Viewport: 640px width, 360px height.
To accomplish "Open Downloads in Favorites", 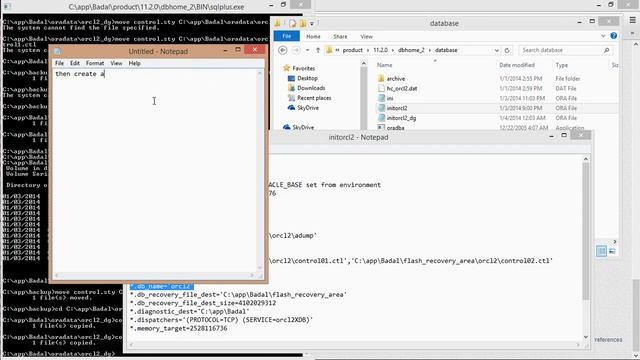I will [311, 88].
